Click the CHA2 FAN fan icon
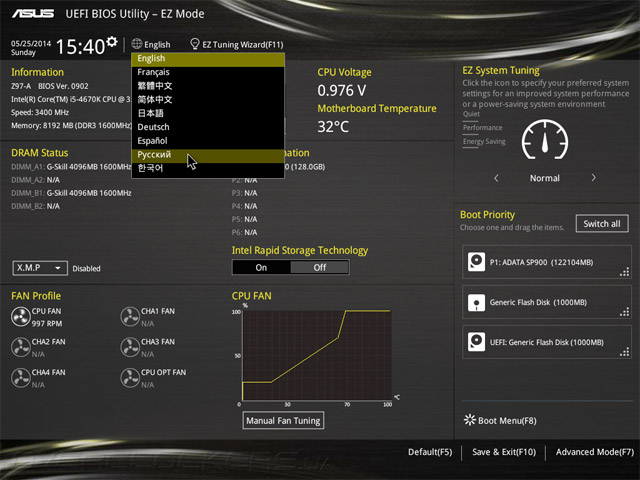 click(20, 347)
